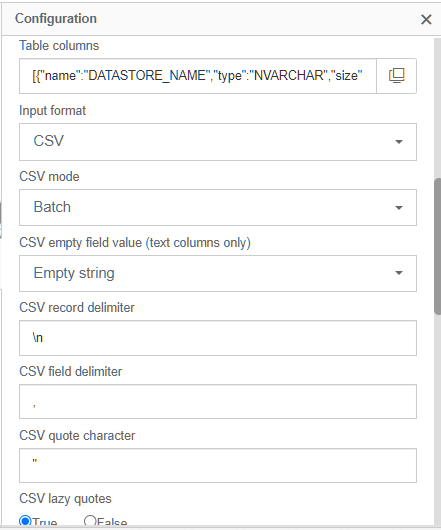This screenshot has width=441, height=530.
Task: Click the CSV lazy quotes label
Action: coord(65,499)
